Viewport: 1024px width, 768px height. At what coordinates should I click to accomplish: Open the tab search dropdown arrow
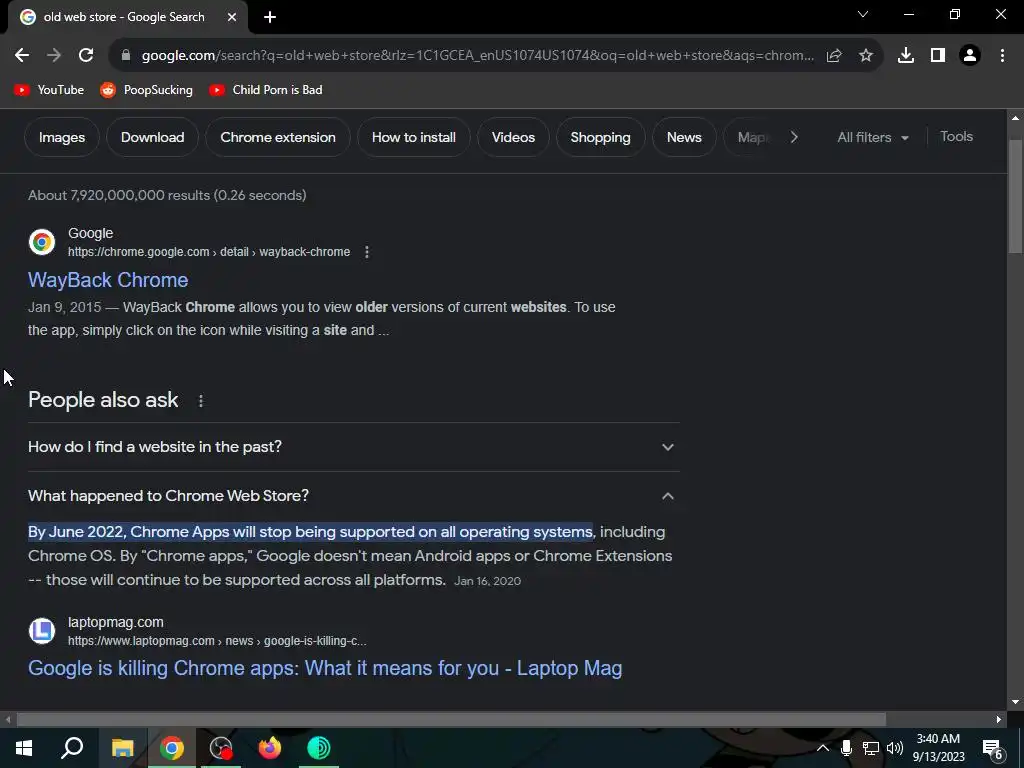tap(863, 14)
